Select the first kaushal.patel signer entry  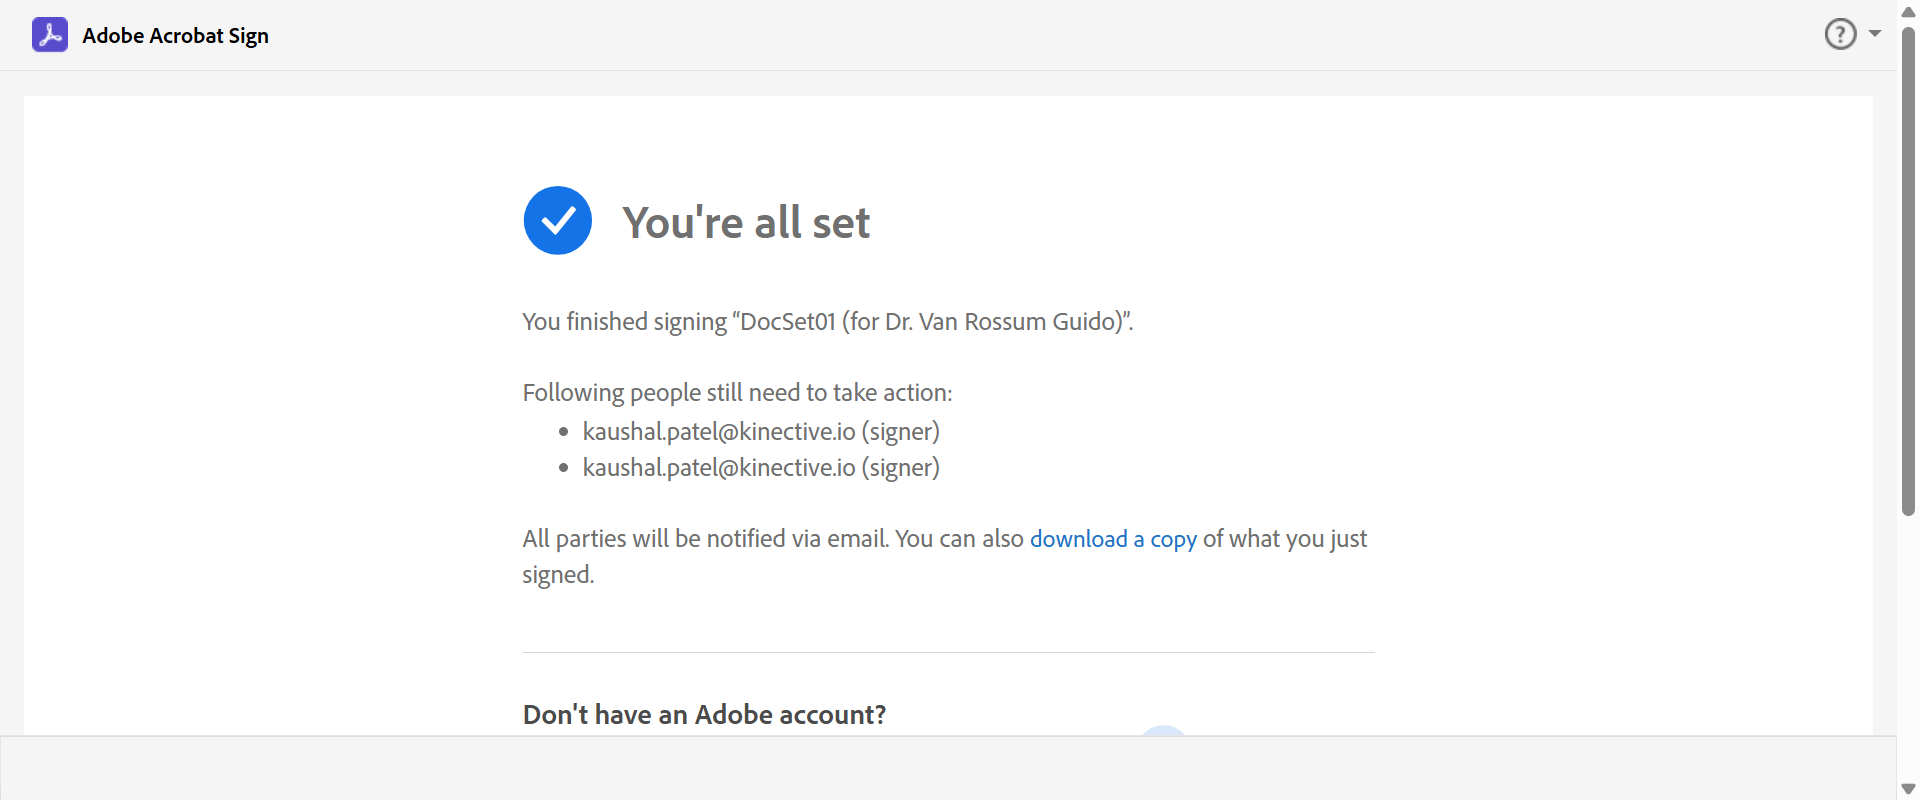[x=761, y=432]
